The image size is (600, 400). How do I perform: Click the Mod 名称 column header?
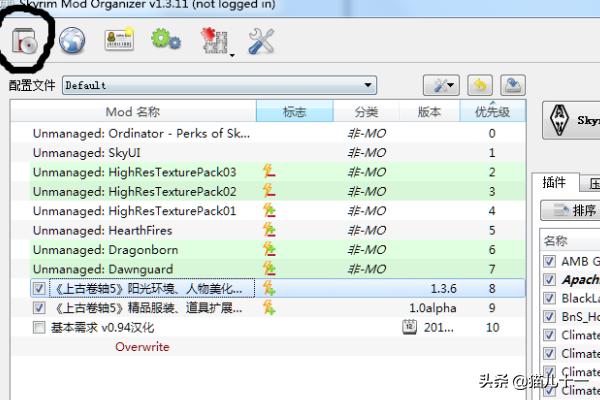132,112
